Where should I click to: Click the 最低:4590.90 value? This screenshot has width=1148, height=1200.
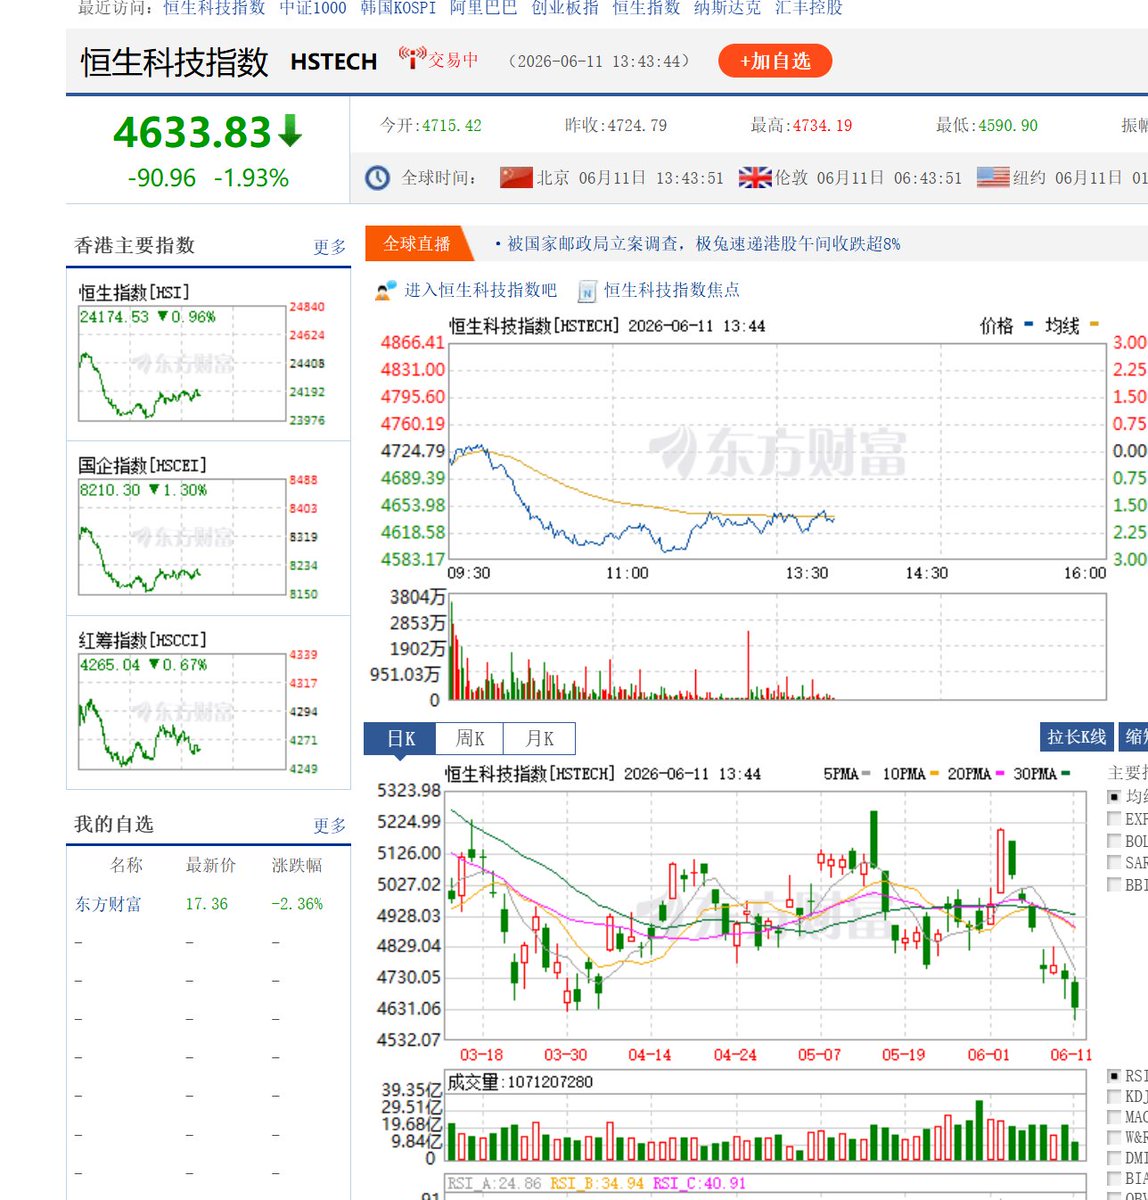point(987,126)
